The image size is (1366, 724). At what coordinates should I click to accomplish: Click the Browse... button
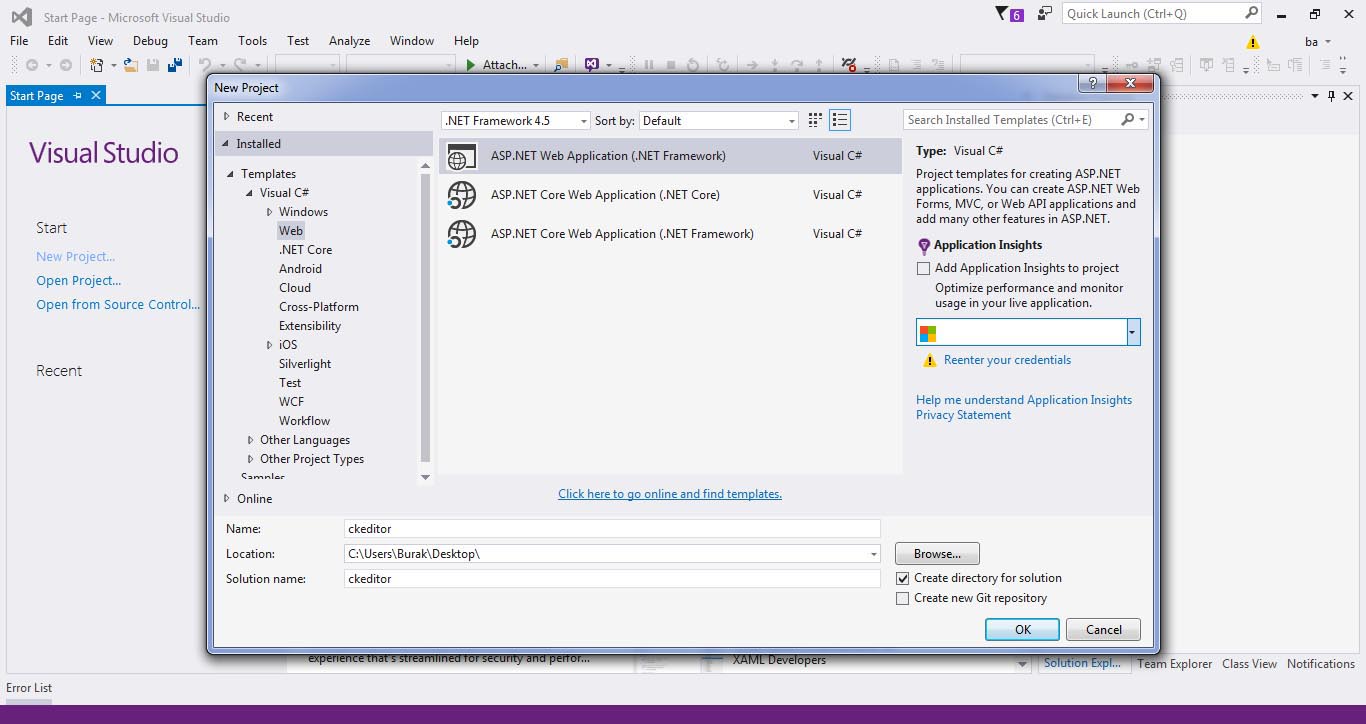(x=937, y=554)
